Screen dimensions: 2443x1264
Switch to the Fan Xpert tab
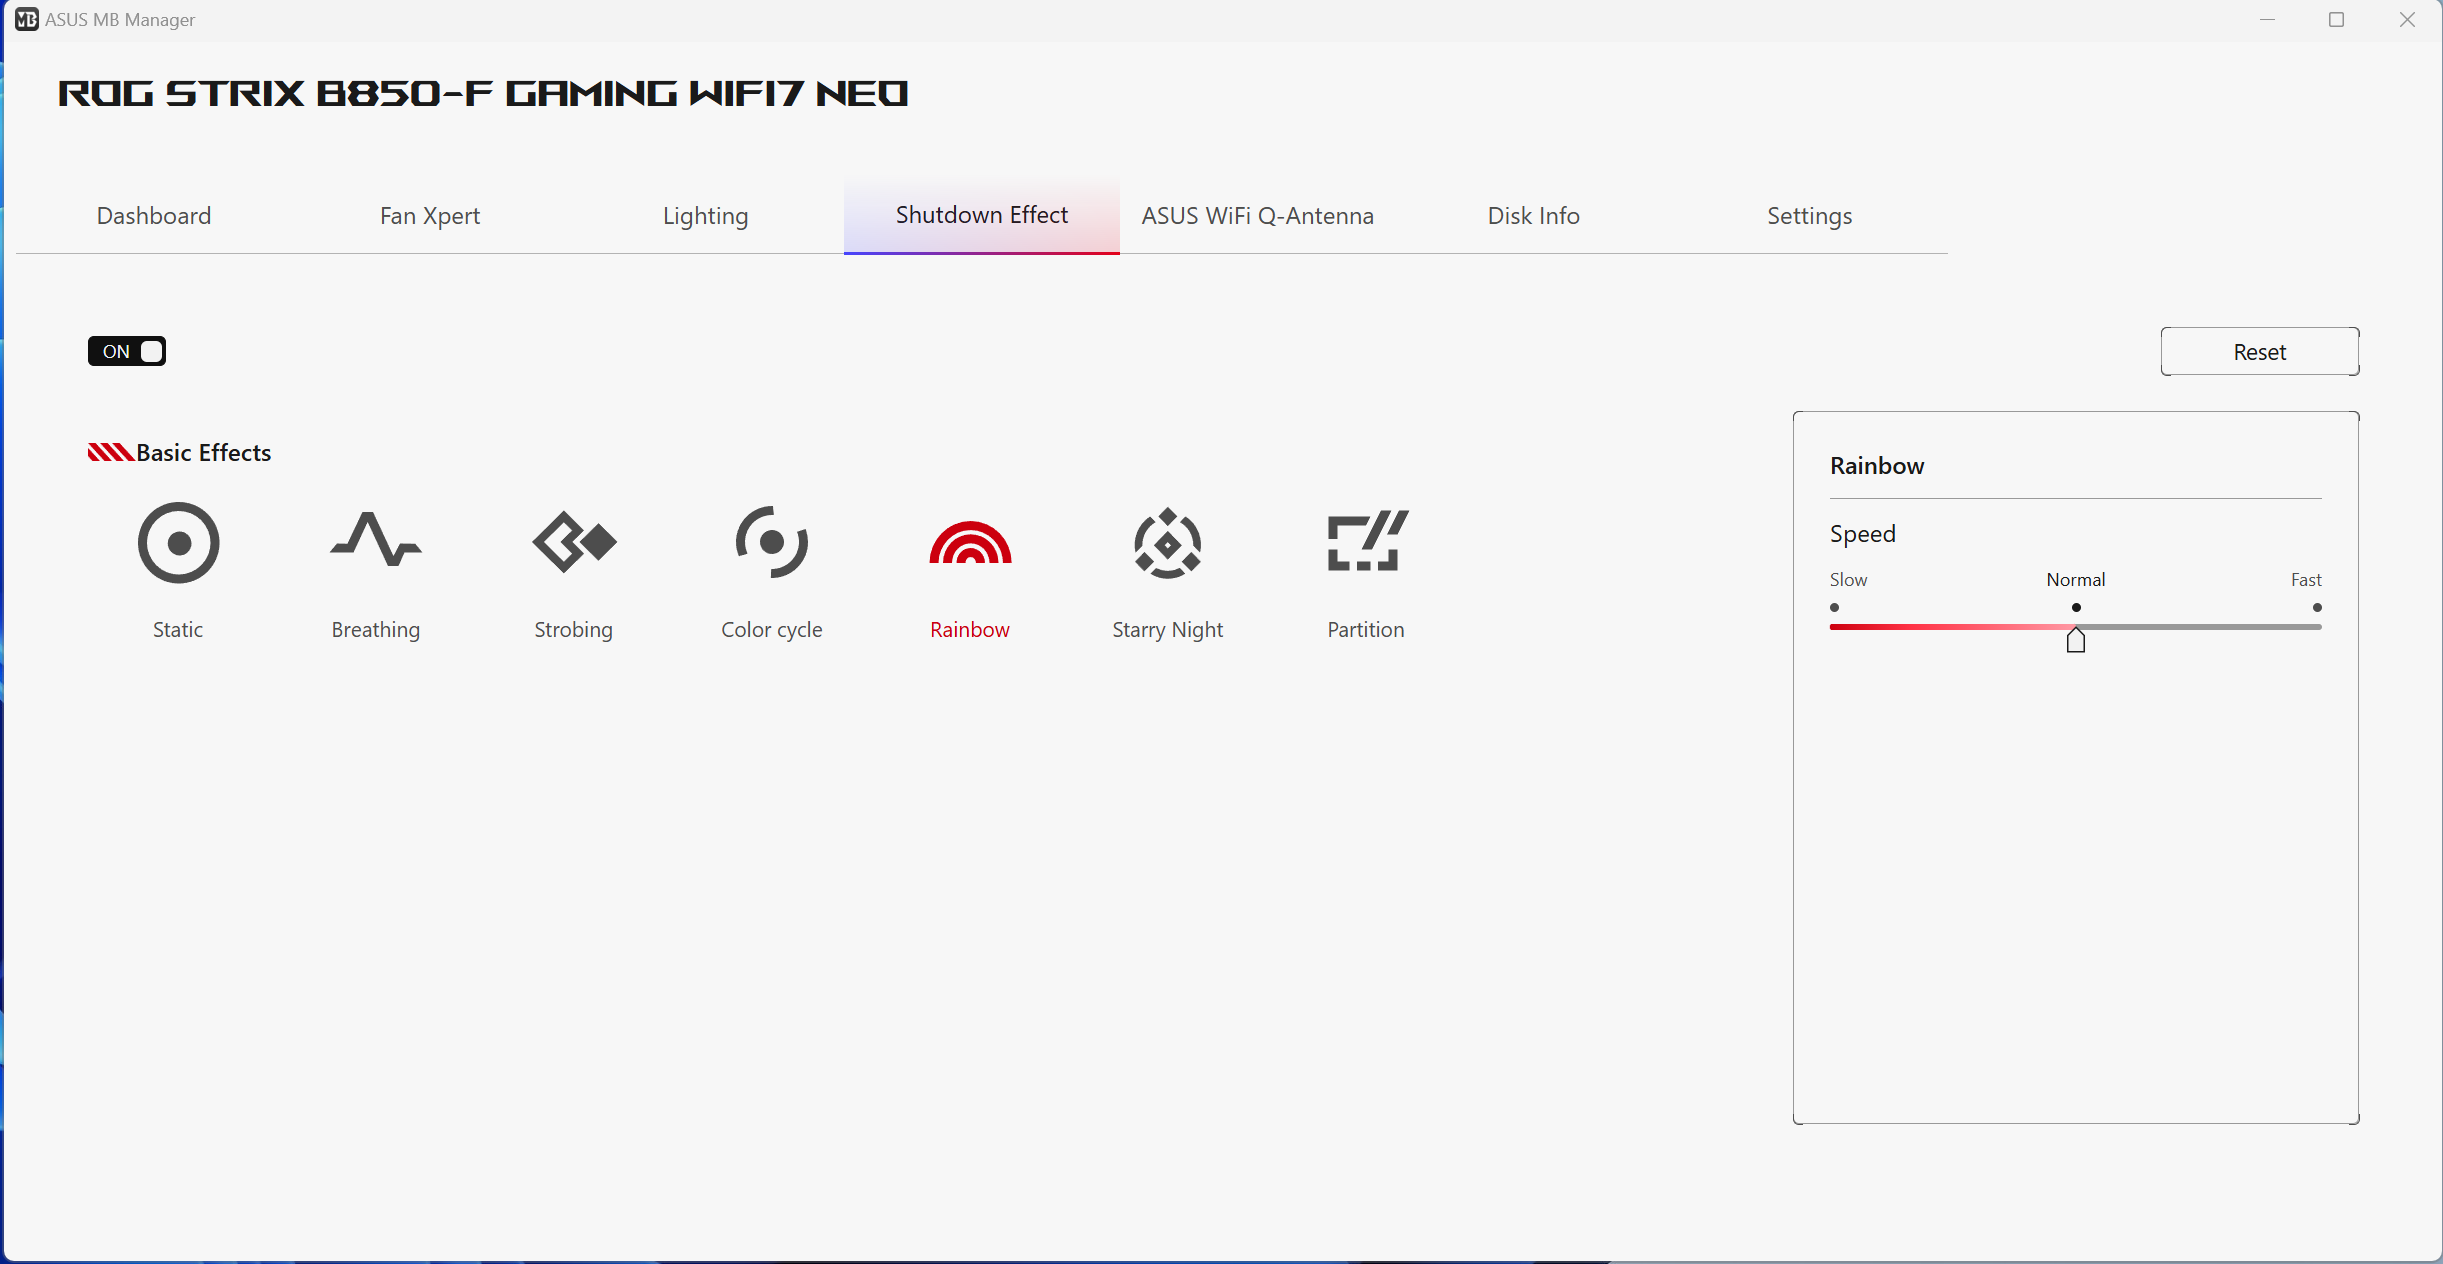430,216
